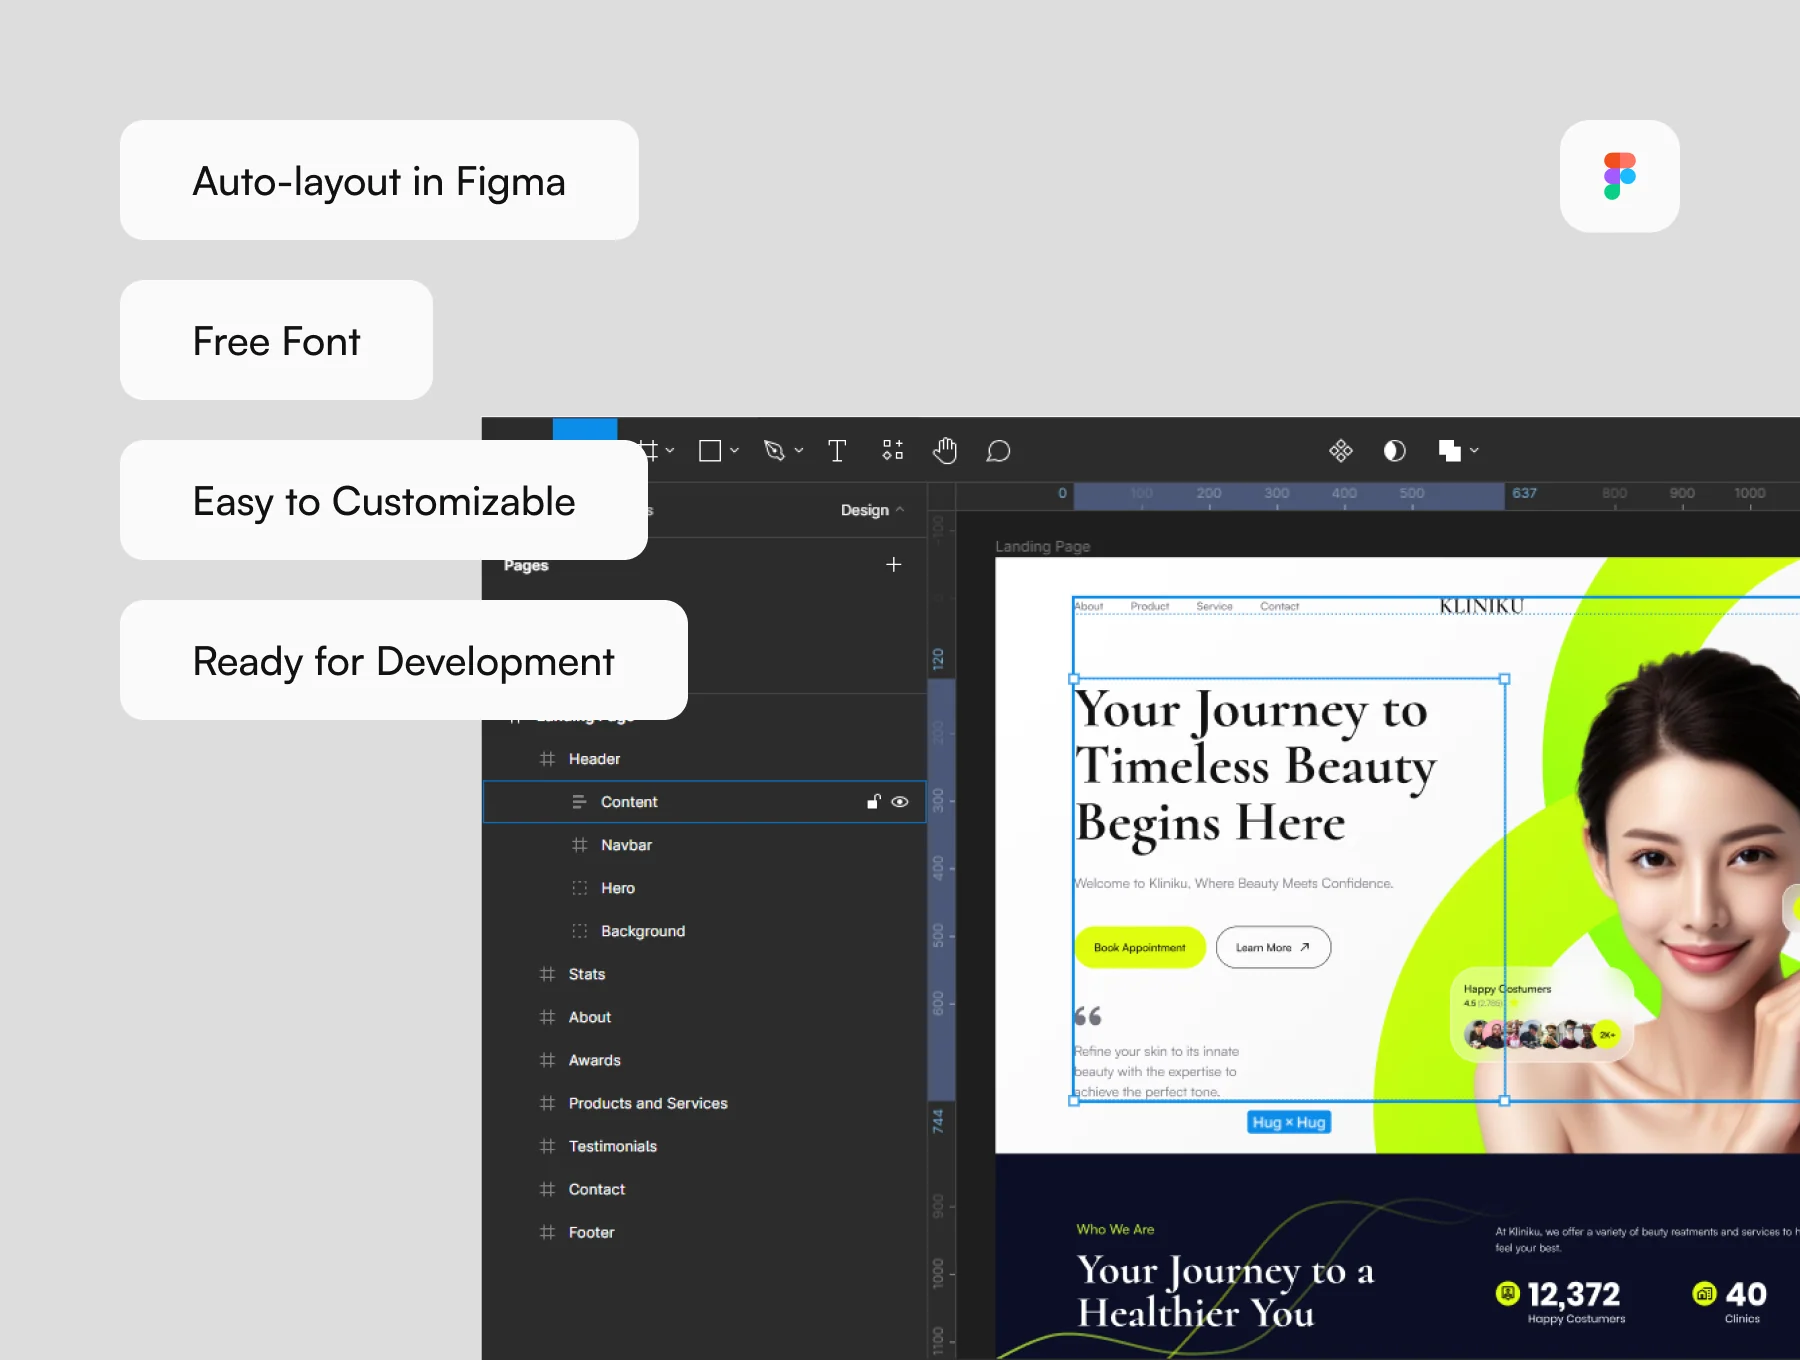Click the KLINIKU logo on canvas
1800x1360 pixels.
[x=1481, y=606]
